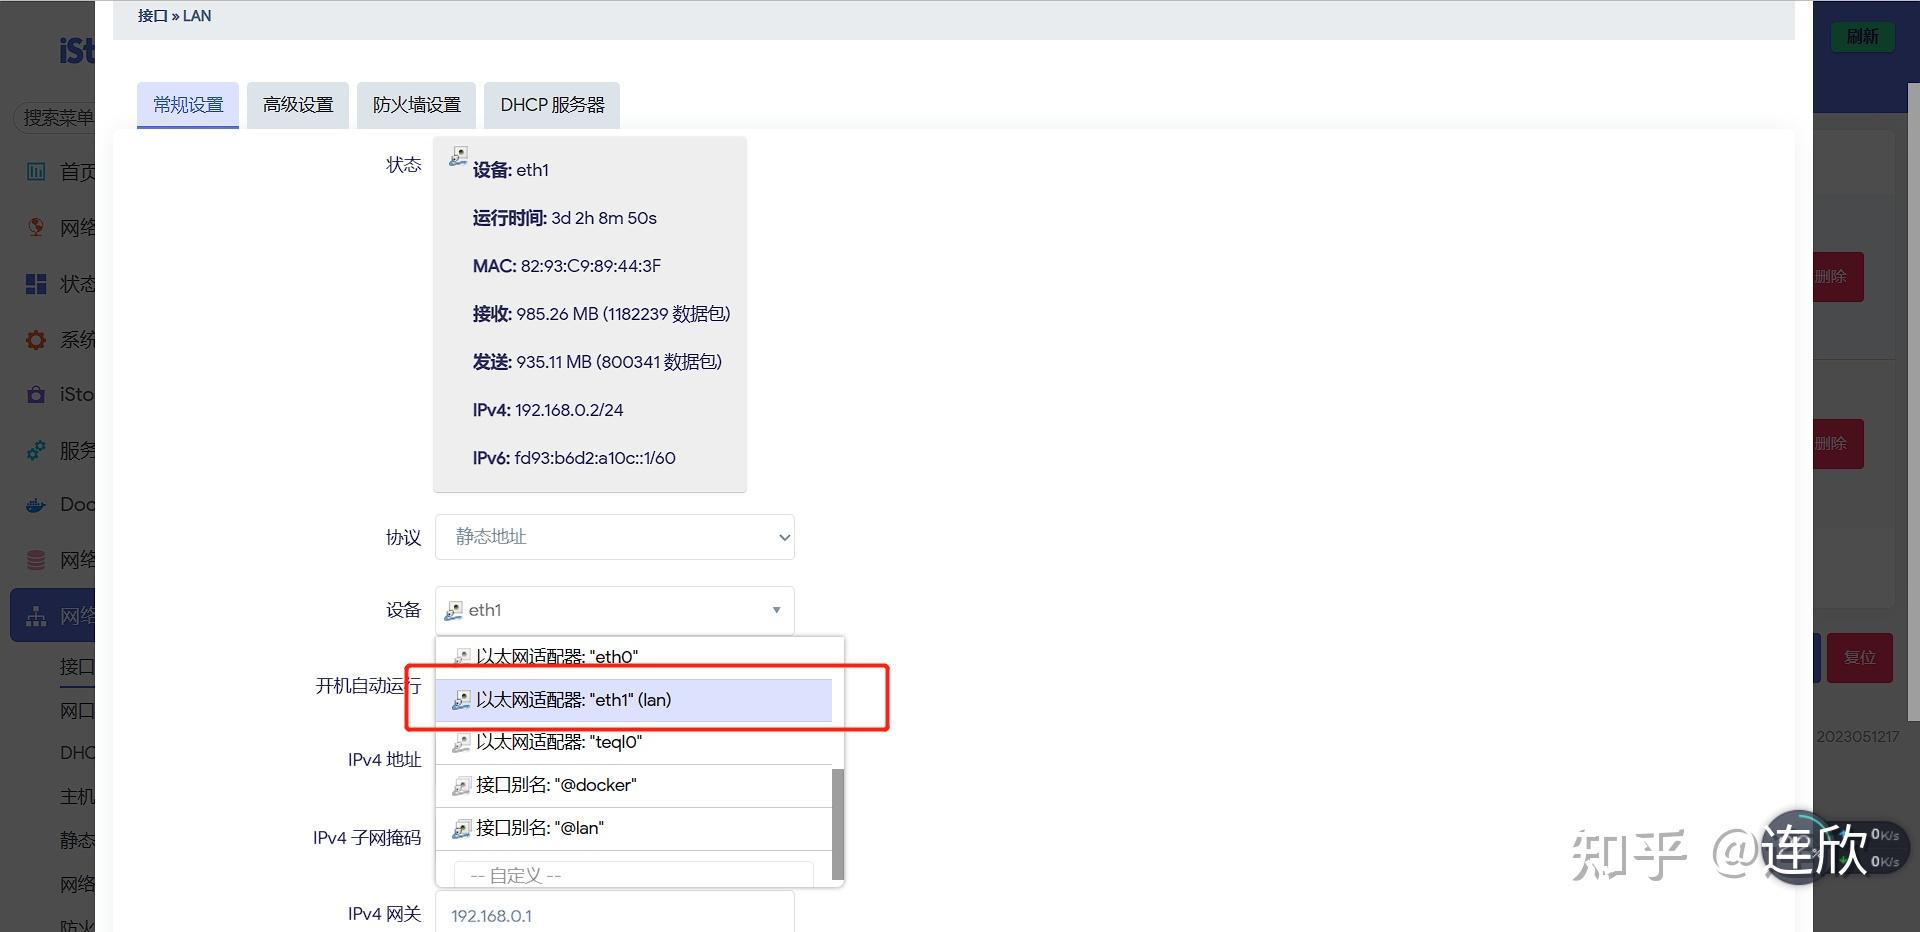Screen dimensions: 1920x932
Task: Click the red 复位 reset button
Action: click(x=1860, y=658)
